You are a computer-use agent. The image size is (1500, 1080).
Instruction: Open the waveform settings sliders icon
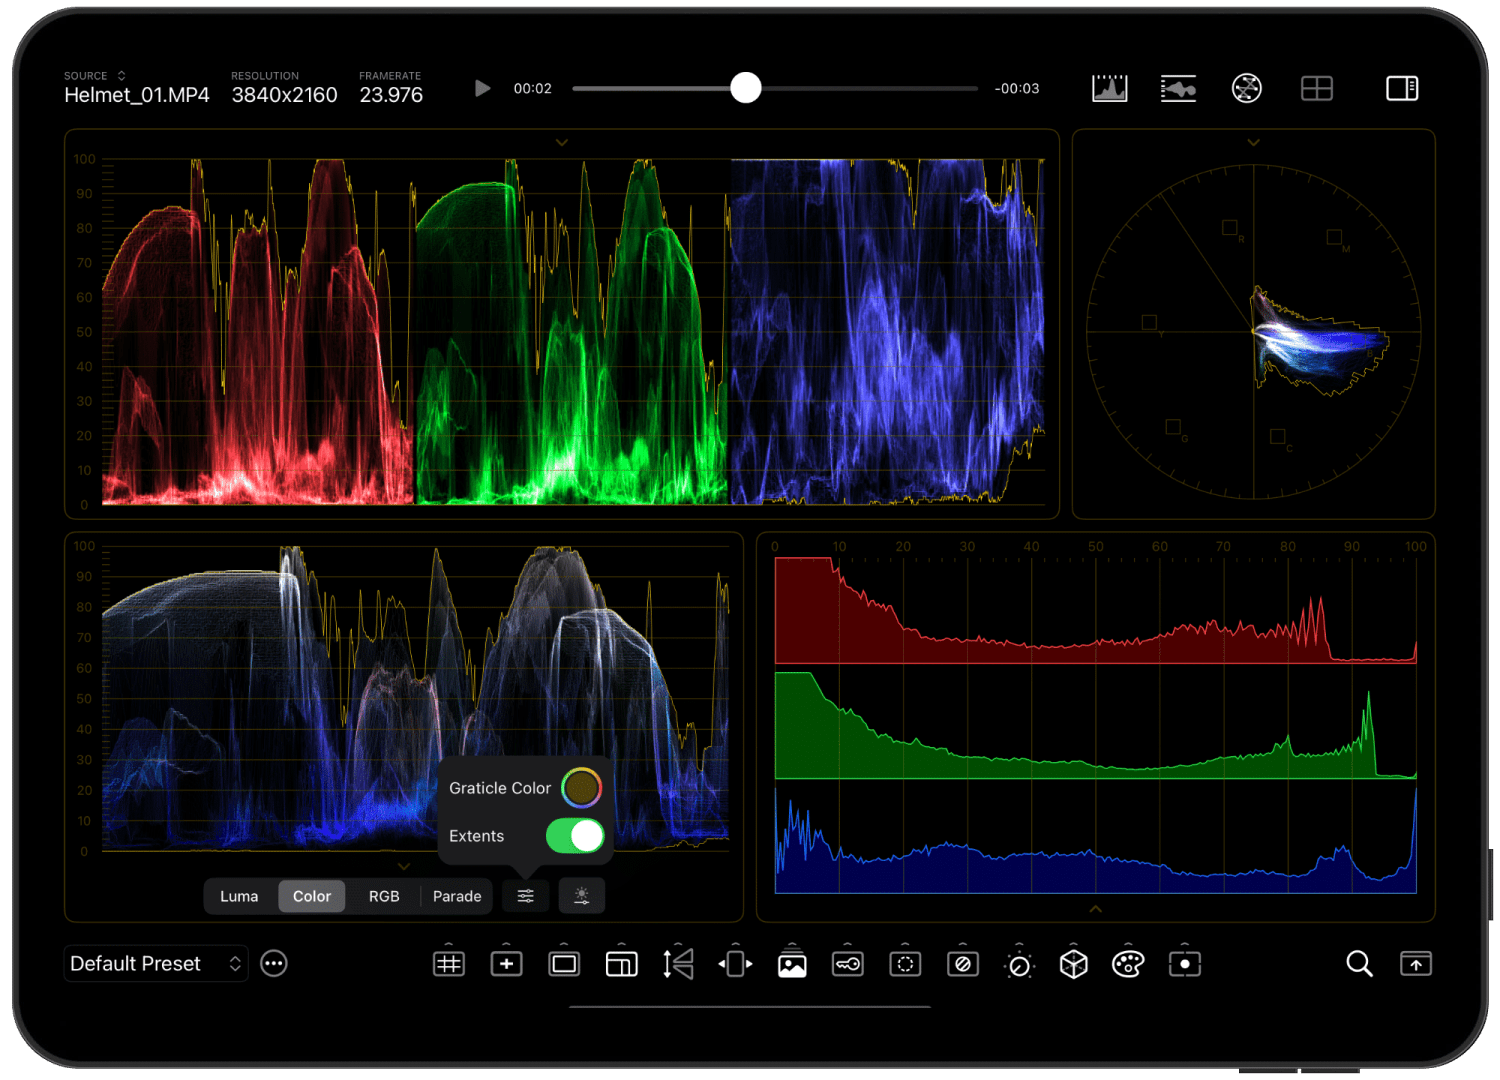click(524, 896)
